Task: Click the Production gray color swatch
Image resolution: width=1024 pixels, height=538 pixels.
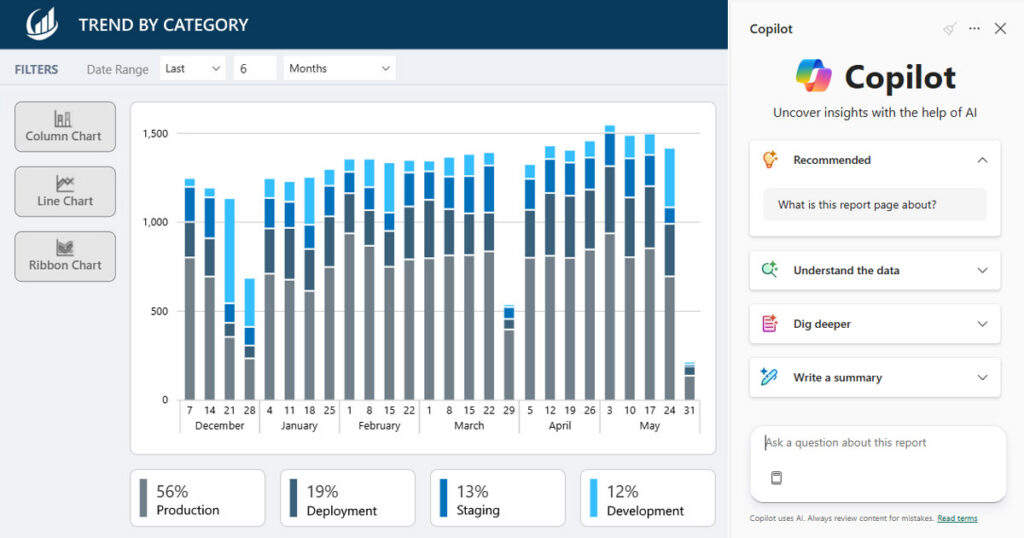Action: (x=143, y=498)
